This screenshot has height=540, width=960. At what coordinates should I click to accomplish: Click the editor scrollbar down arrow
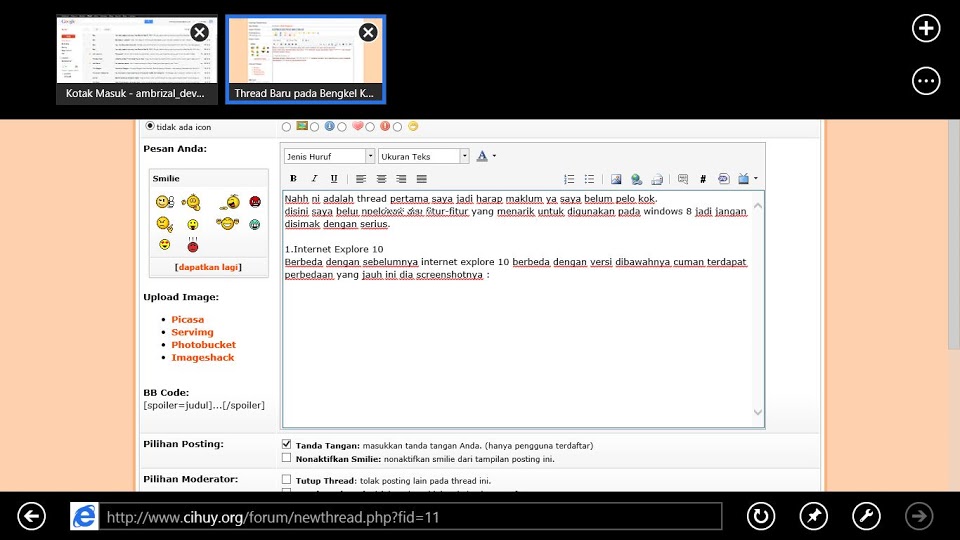pos(758,413)
